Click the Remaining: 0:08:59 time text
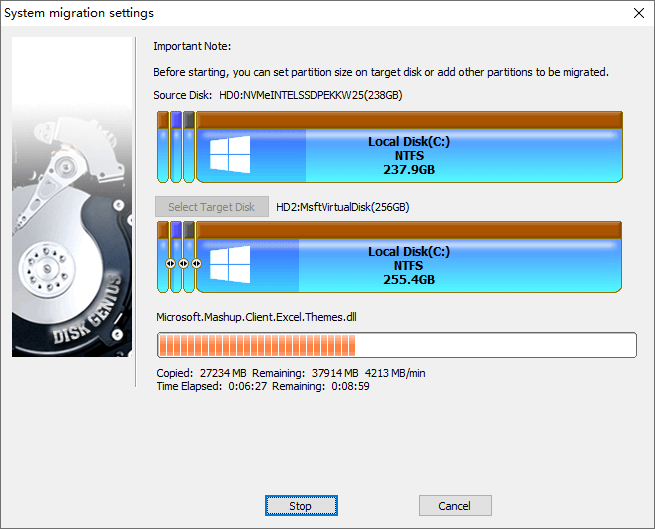The width and height of the screenshot is (655, 529). point(321,386)
